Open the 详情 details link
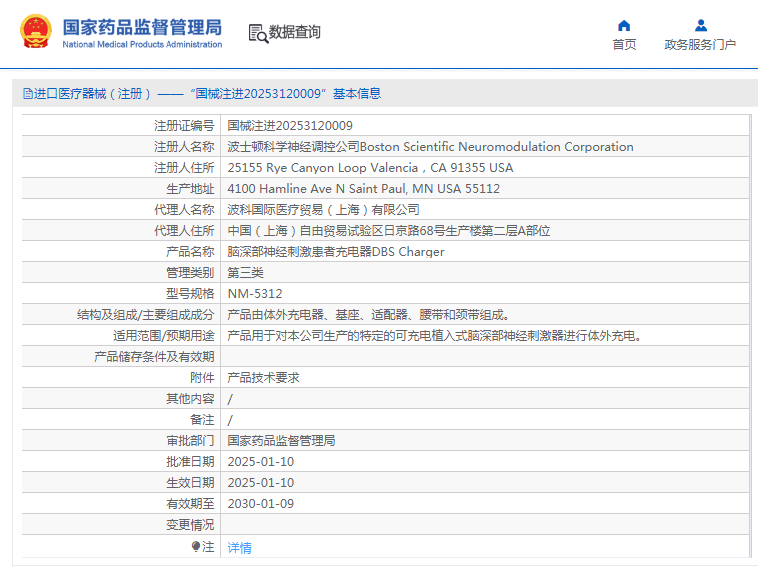This screenshot has width=758, height=567. (x=239, y=548)
